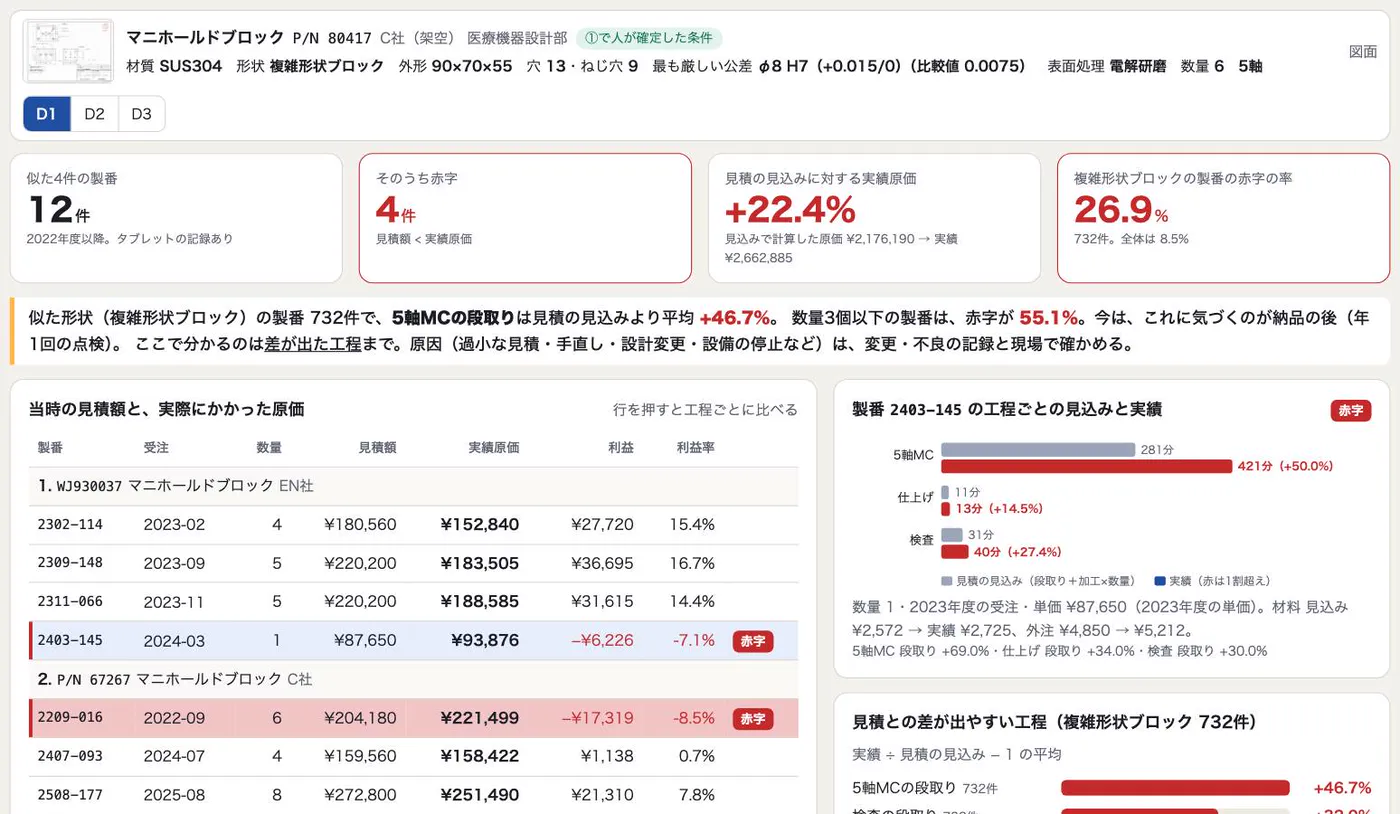Switch to the D3 tab
The height and width of the screenshot is (814, 1400).
[141, 114]
